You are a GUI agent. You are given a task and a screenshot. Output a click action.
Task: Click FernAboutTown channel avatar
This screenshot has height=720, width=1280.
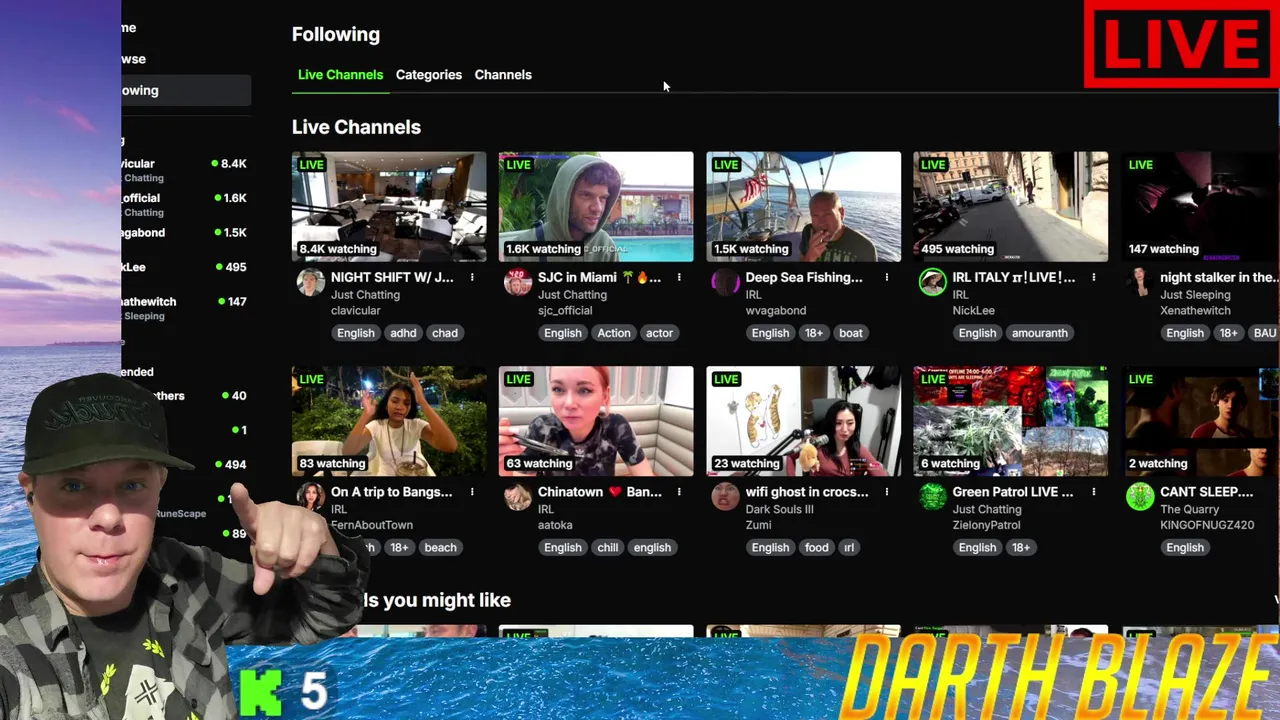click(x=311, y=496)
